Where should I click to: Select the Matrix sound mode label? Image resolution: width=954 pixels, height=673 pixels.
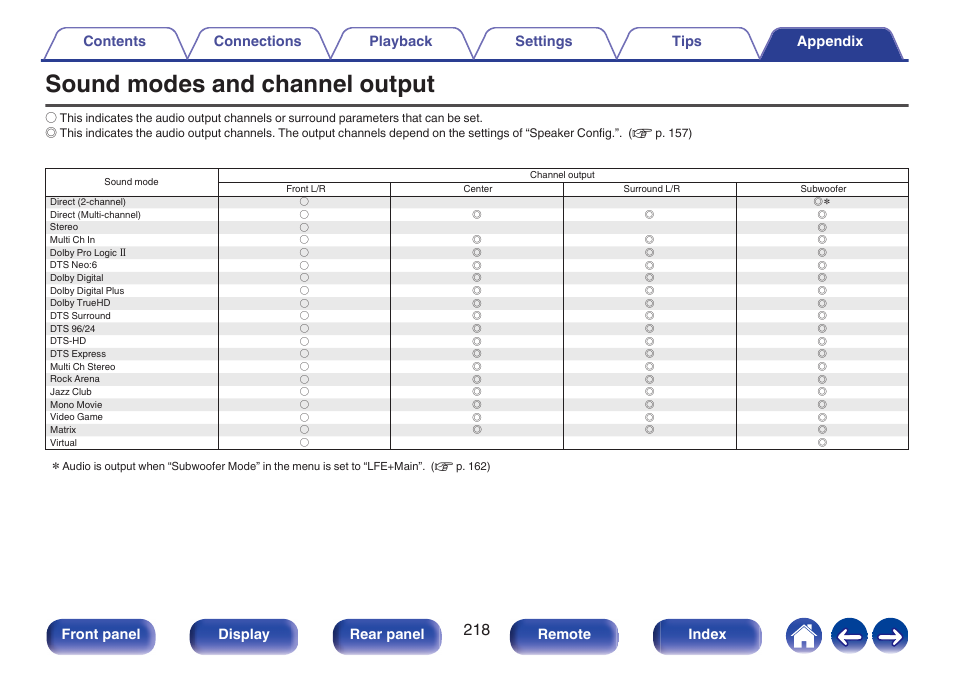click(x=63, y=430)
